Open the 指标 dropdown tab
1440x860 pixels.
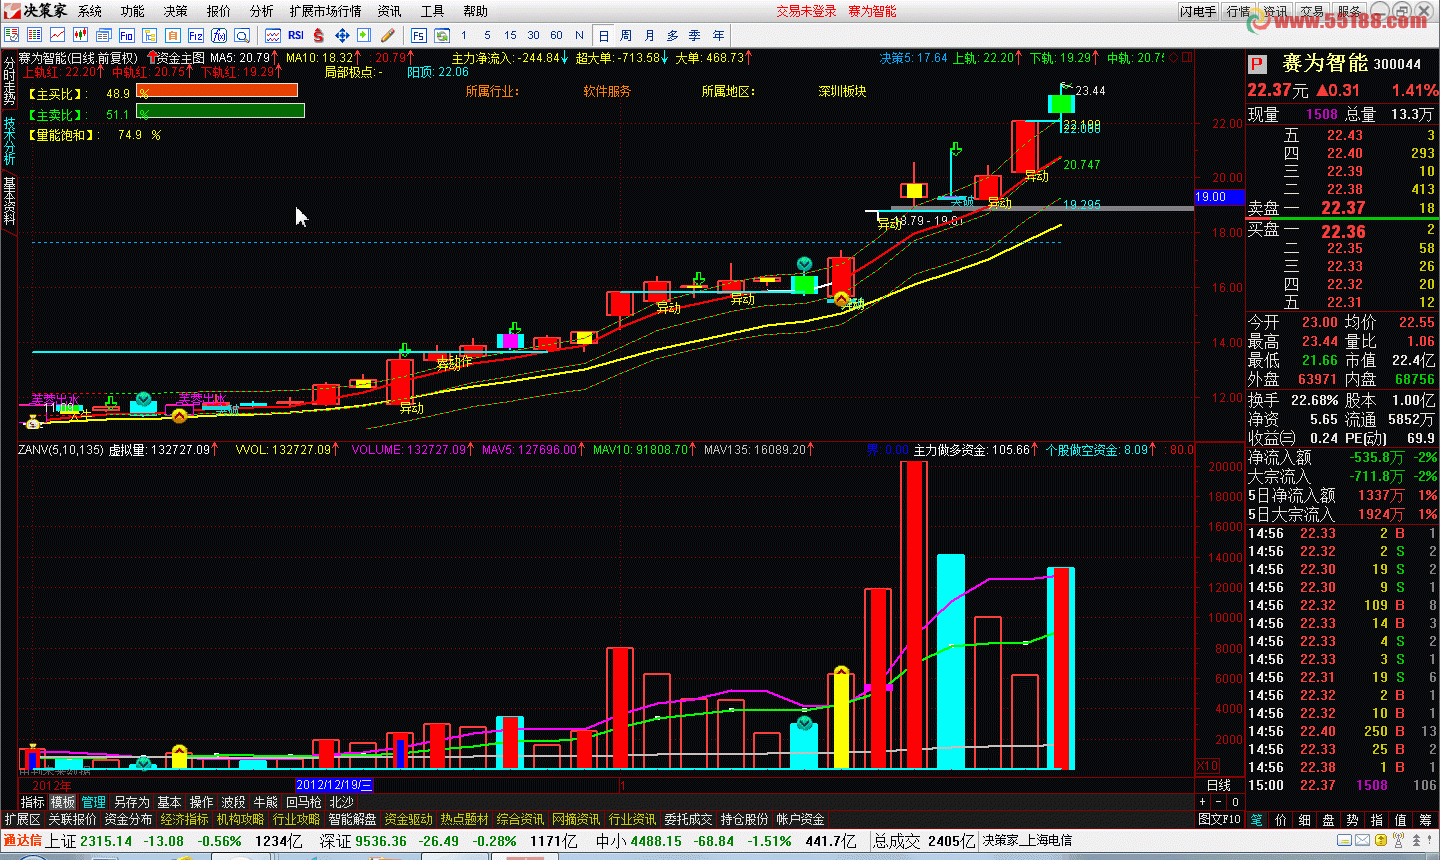33,802
